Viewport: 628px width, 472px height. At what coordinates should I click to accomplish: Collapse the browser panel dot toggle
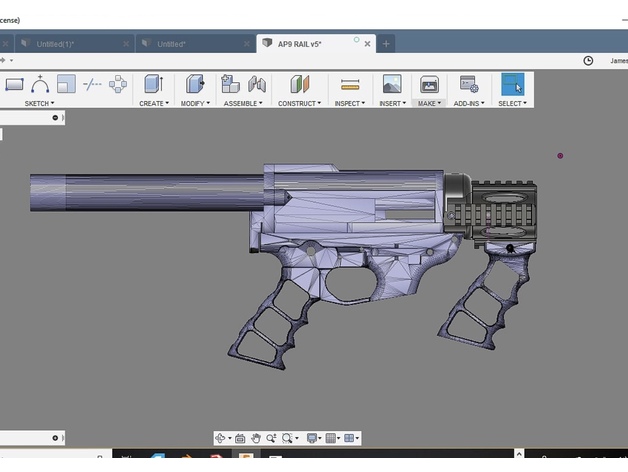(55, 117)
